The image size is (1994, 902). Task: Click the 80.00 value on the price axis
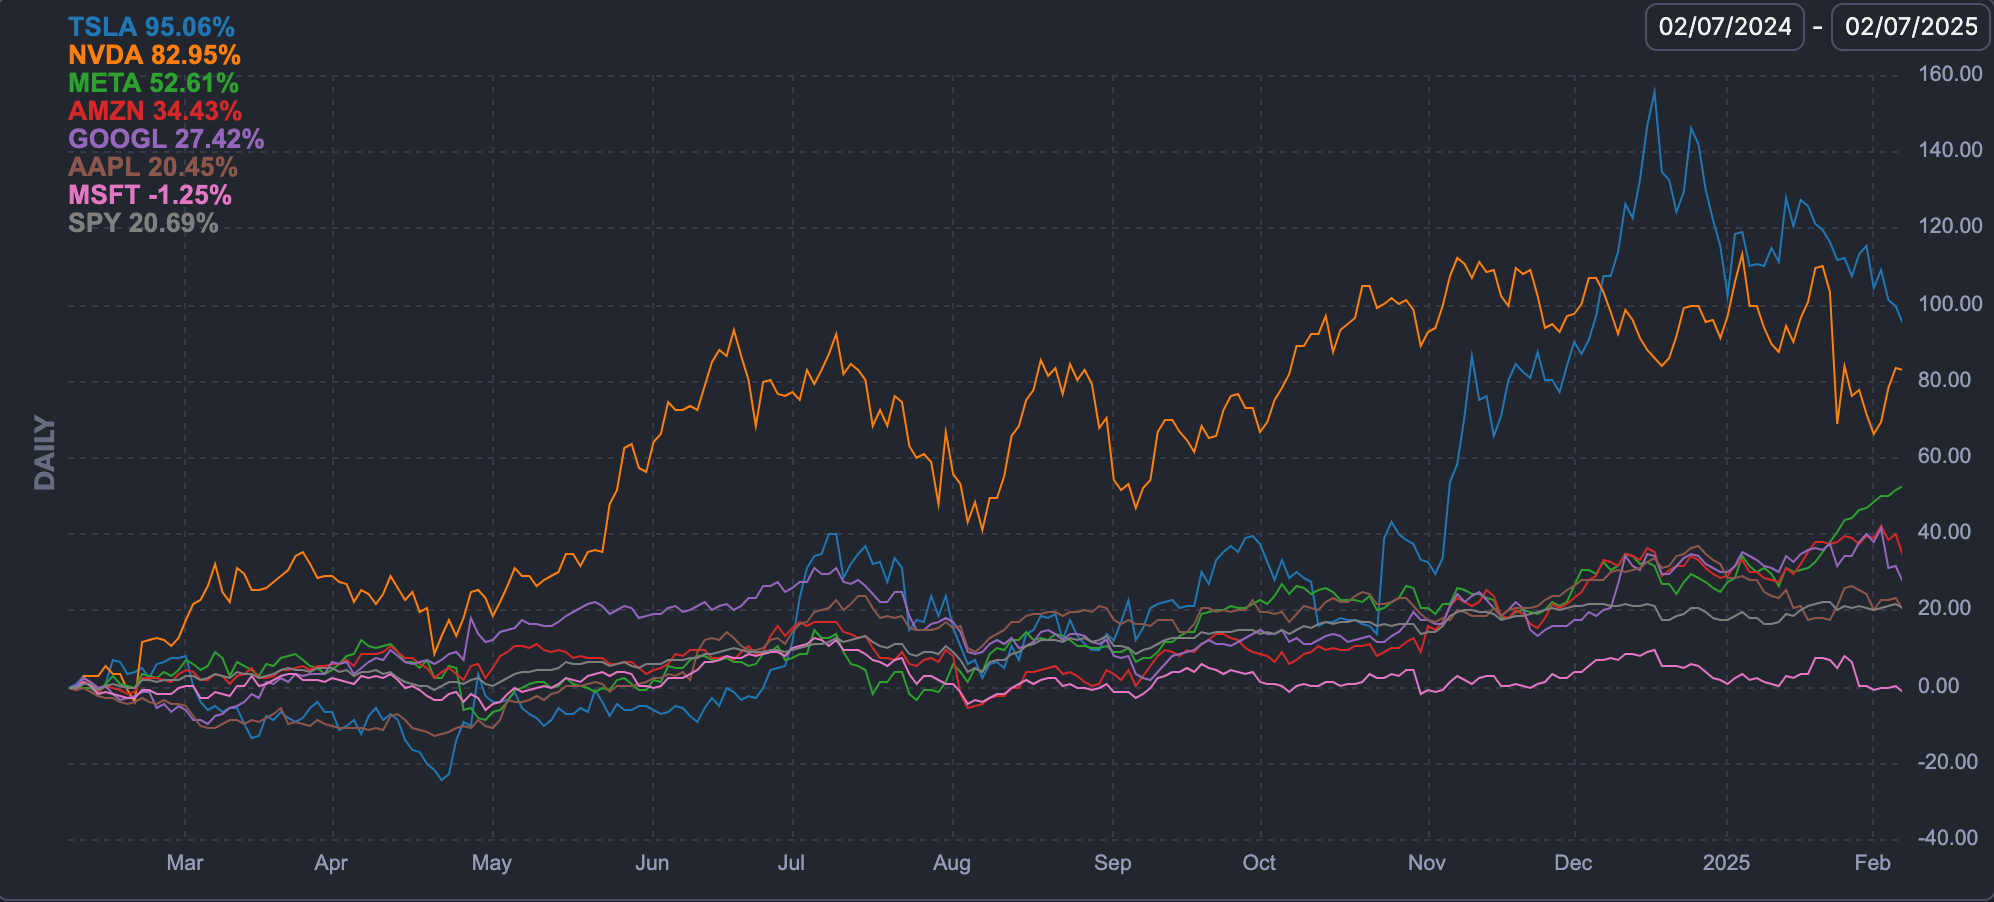click(1945, 380)
